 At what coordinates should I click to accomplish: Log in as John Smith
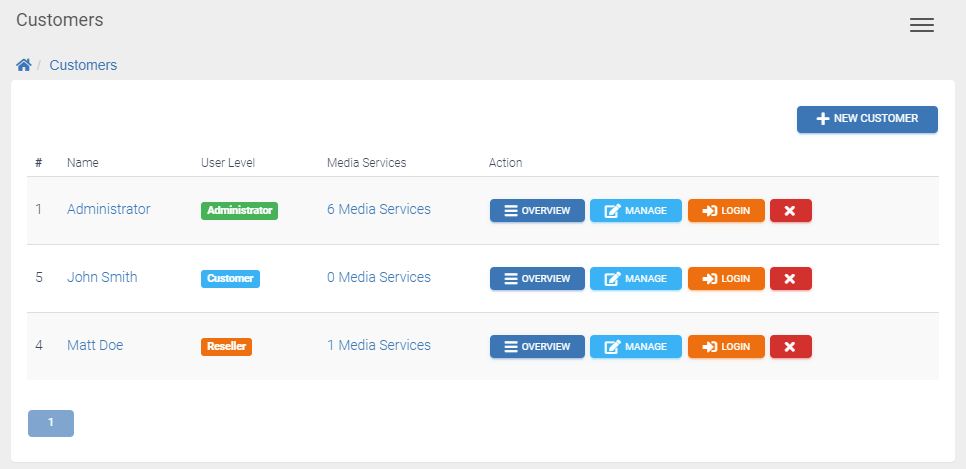pos(726,279)
